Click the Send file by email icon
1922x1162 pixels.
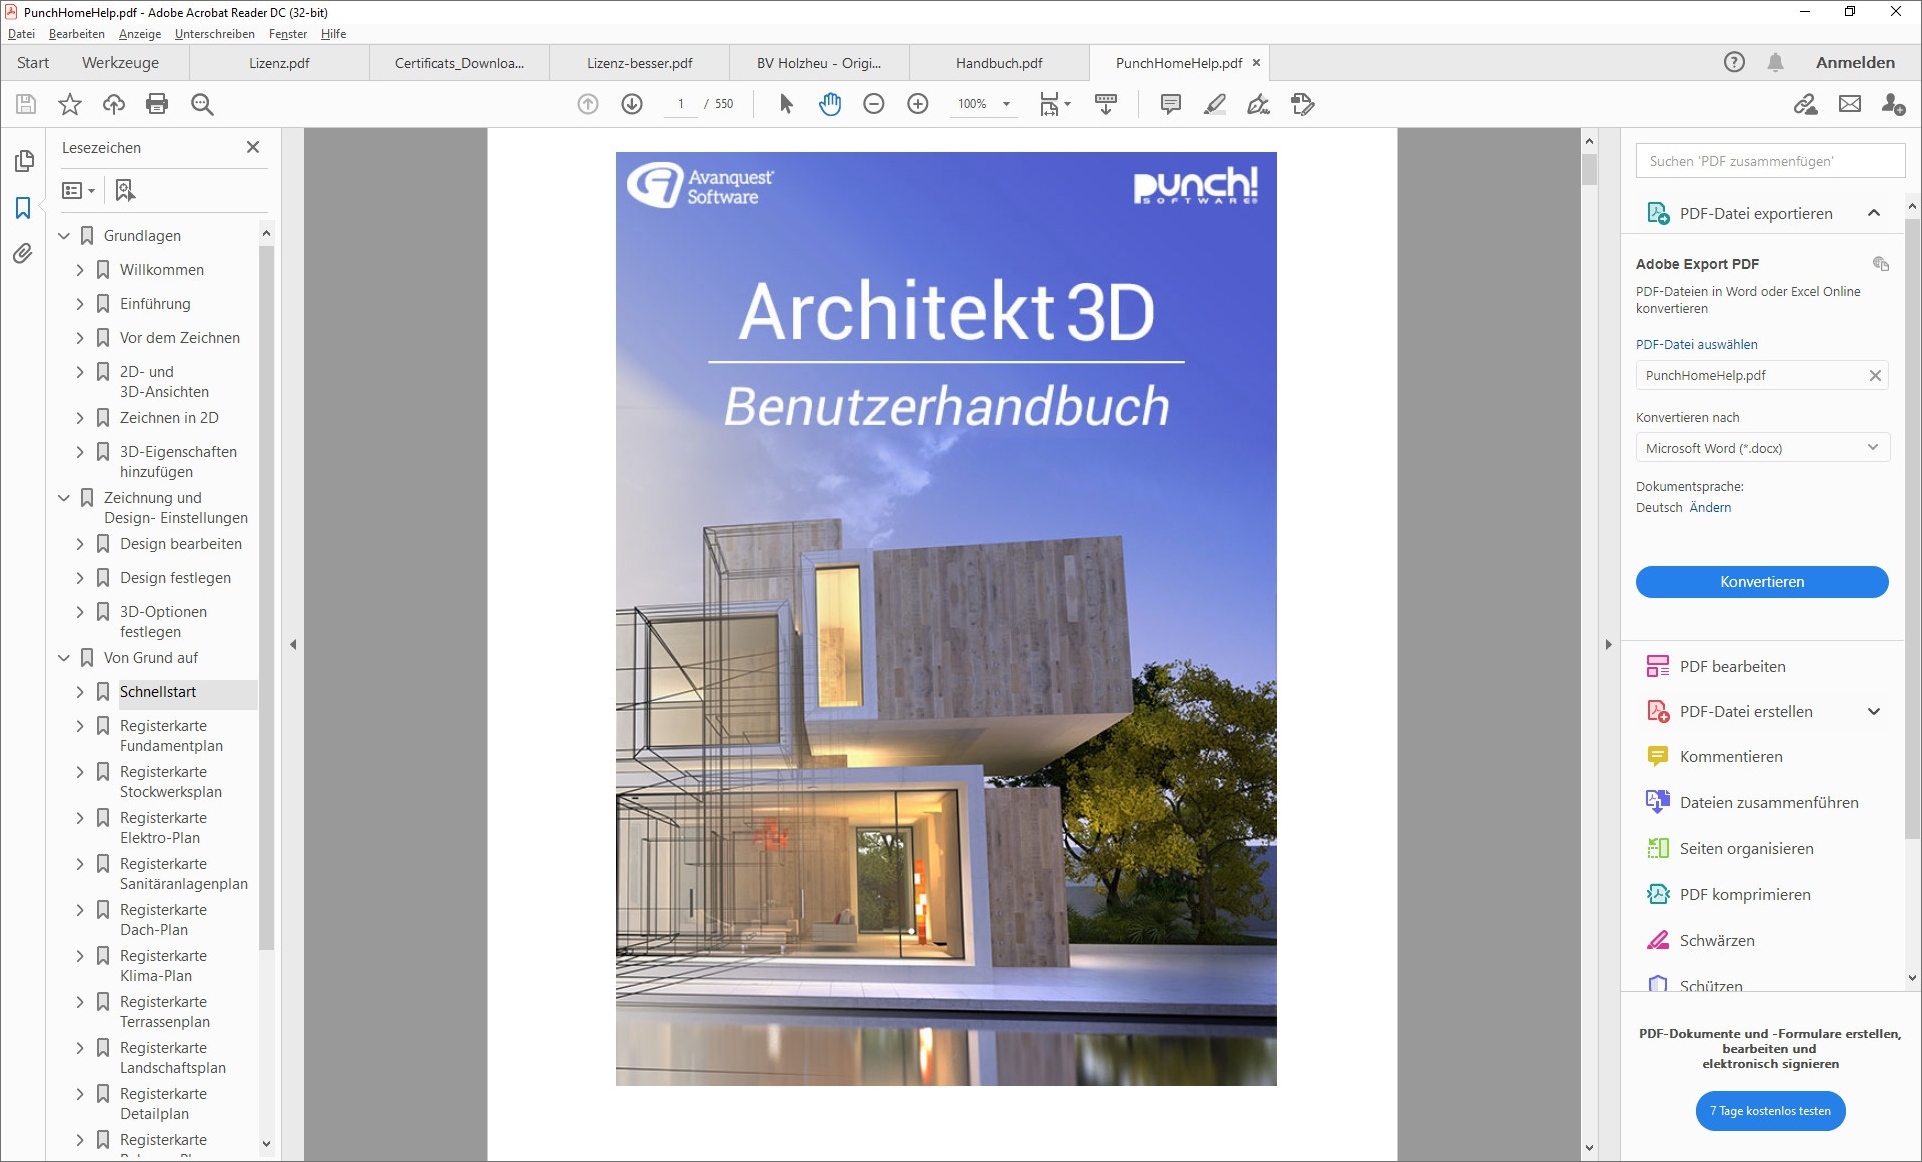[x=1849, y=104]
